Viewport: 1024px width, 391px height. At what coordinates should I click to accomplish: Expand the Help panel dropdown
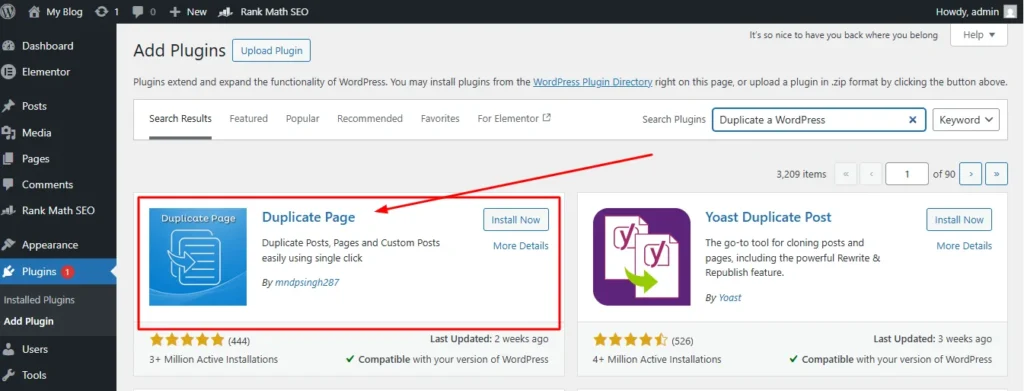979,35
